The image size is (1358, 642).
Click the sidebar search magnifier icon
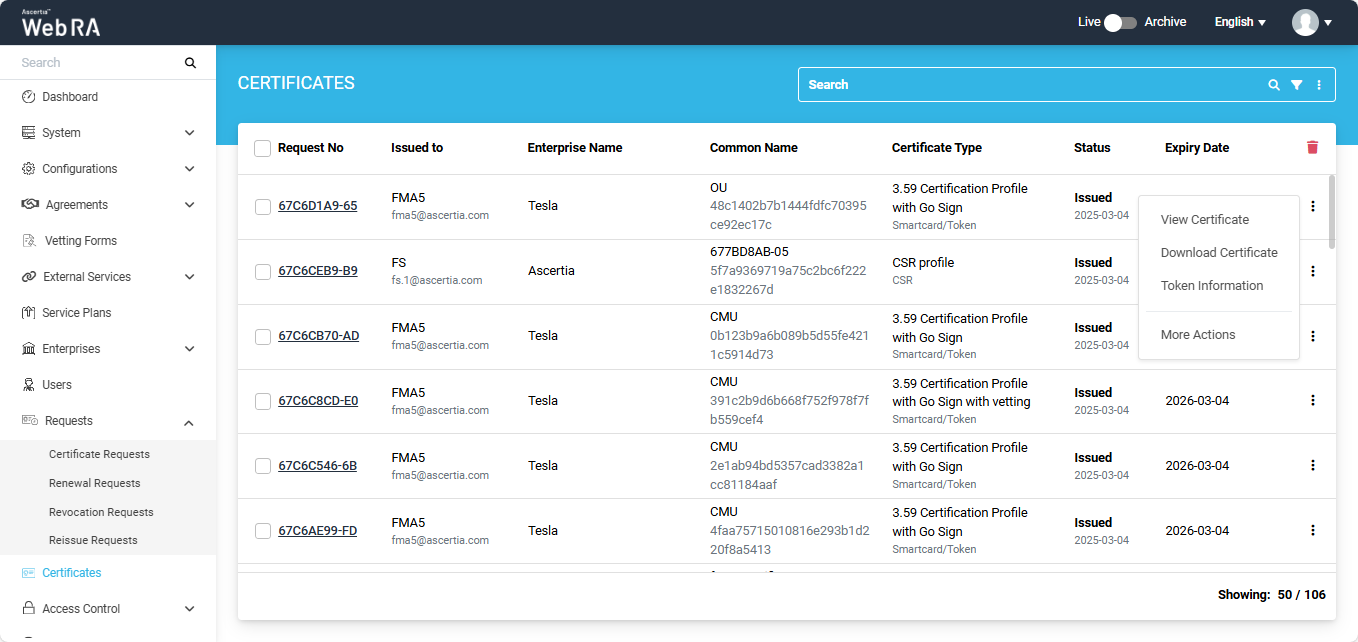(x=190, y=63)
